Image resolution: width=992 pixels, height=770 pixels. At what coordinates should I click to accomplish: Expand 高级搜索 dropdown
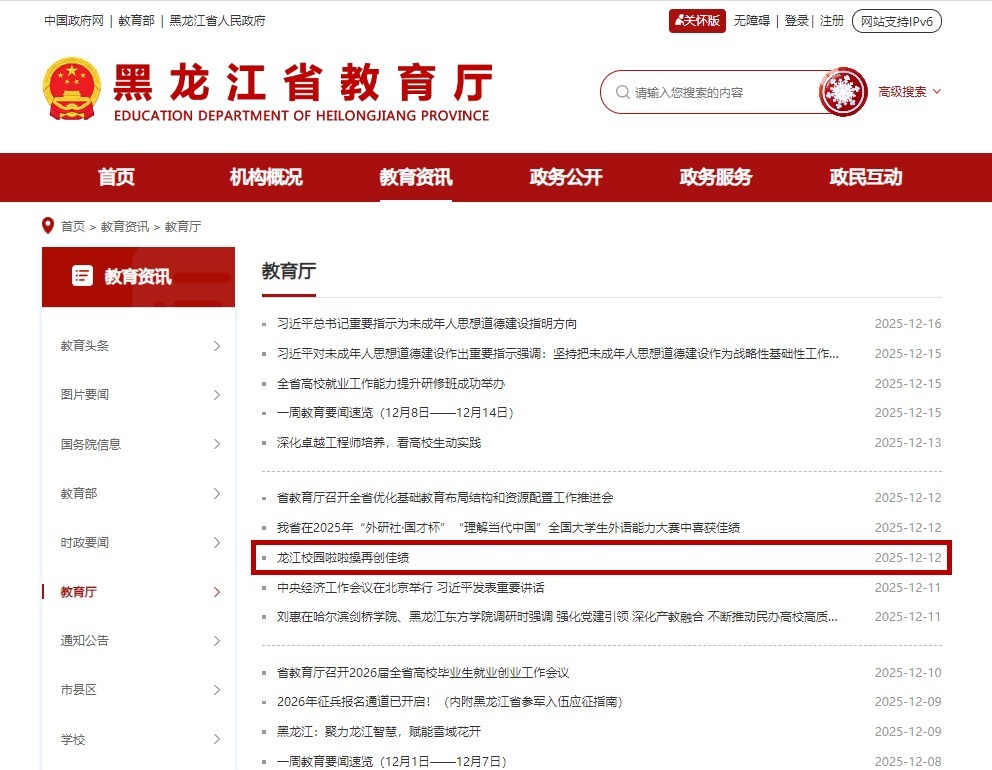909,92
